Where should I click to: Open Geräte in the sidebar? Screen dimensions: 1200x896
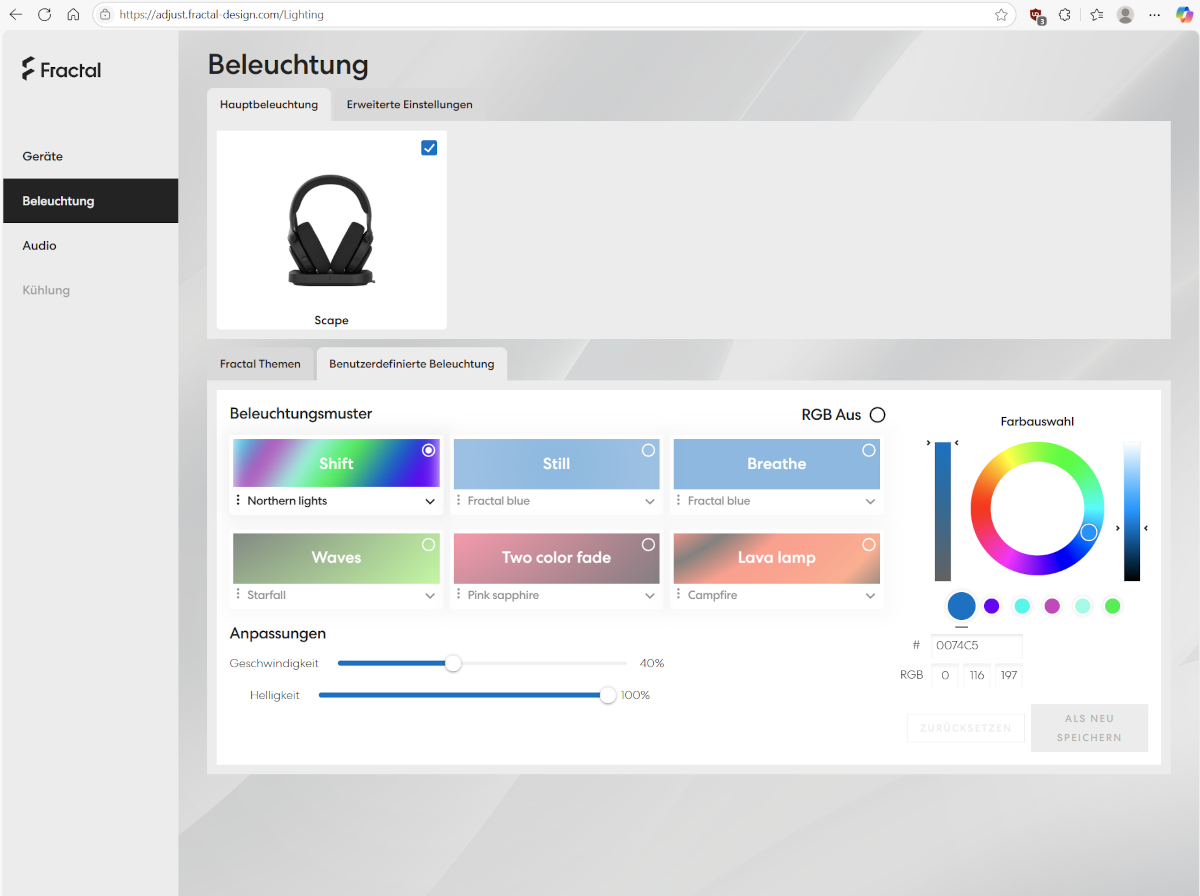coord(90,156)
